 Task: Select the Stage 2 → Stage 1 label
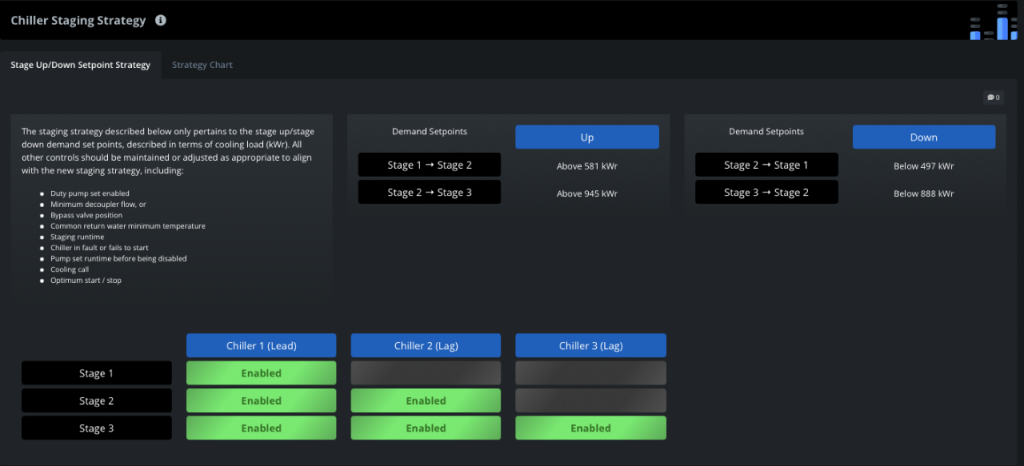point(766,165)
